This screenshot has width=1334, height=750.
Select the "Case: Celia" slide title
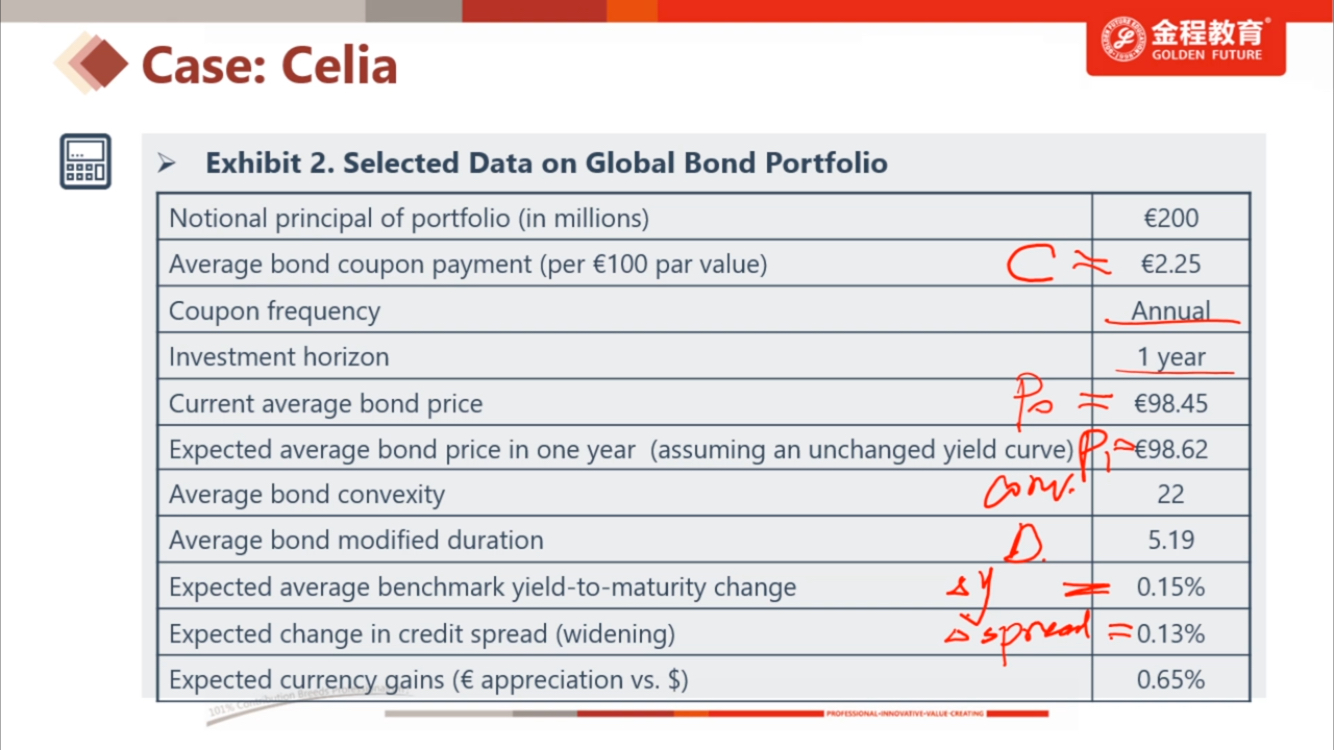pyautogui.click(x=269, y=66)
